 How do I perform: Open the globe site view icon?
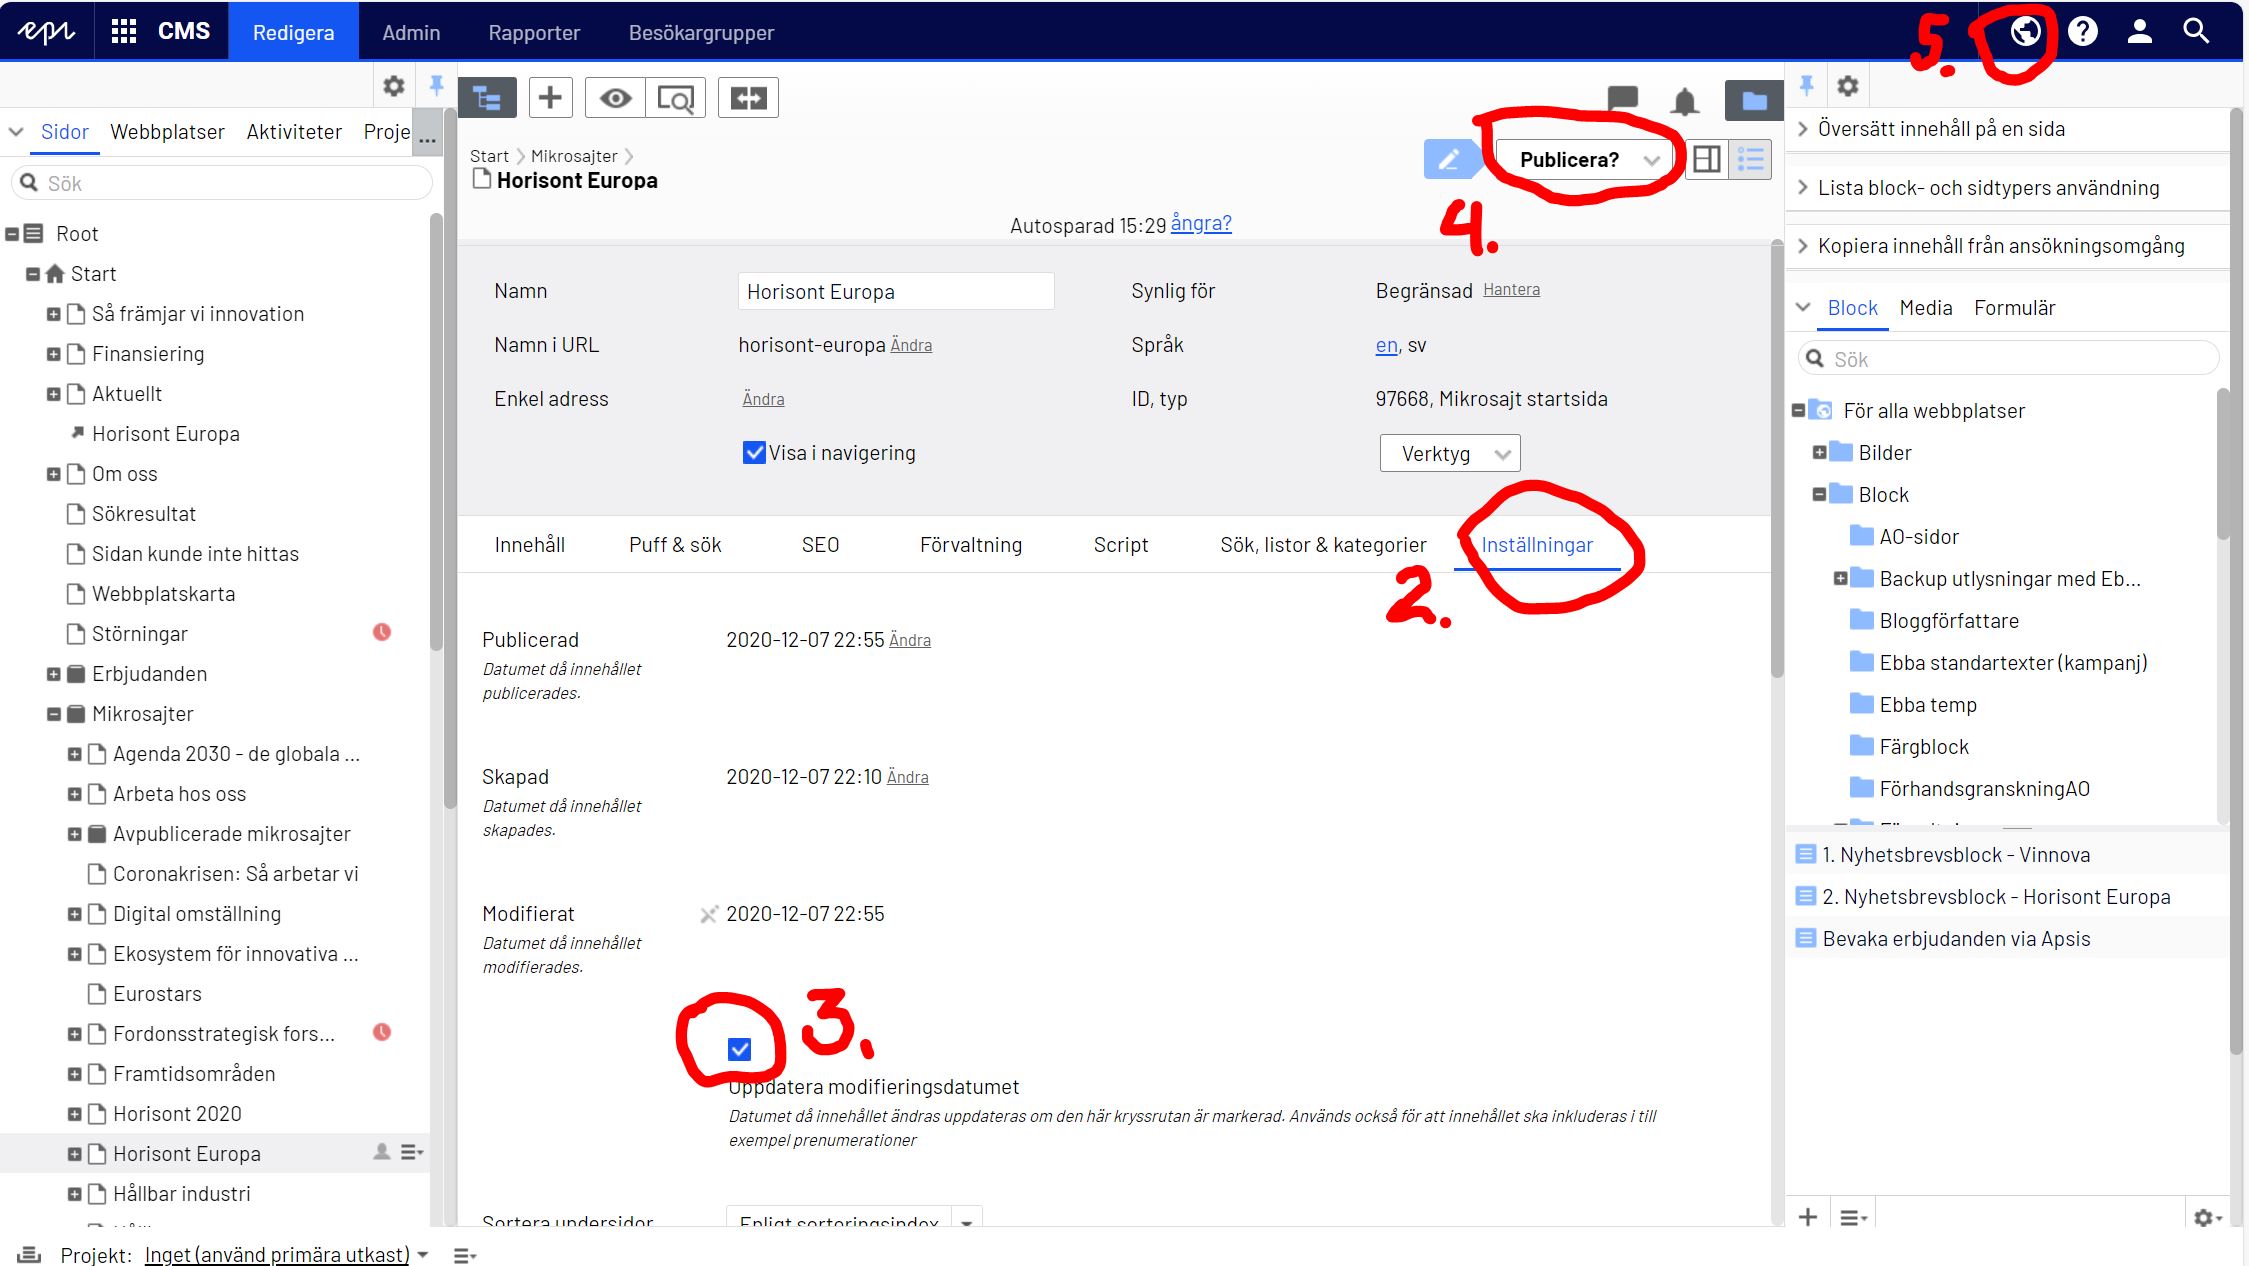pos(2025,32)
